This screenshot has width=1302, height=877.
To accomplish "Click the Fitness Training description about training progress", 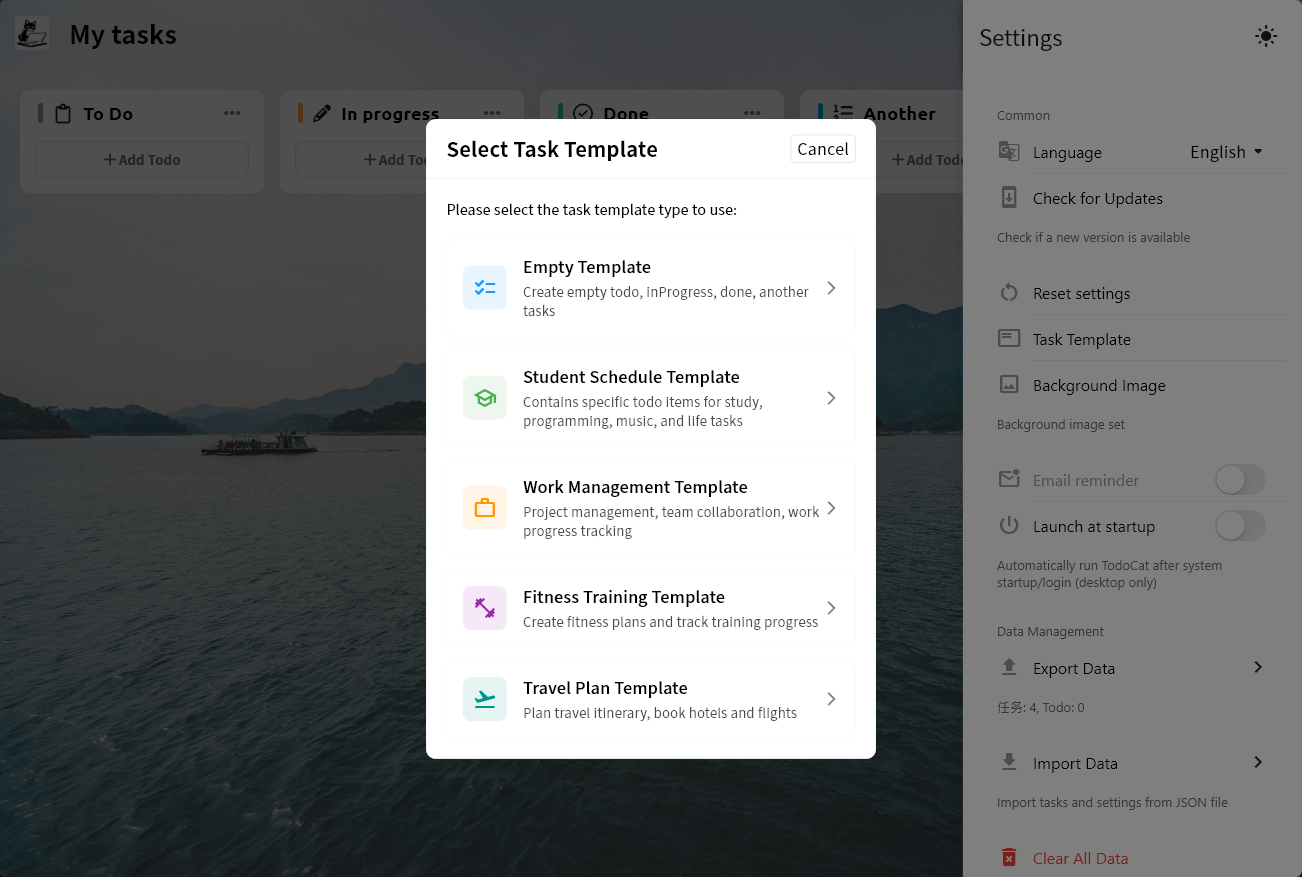I will tap(671, 622).
